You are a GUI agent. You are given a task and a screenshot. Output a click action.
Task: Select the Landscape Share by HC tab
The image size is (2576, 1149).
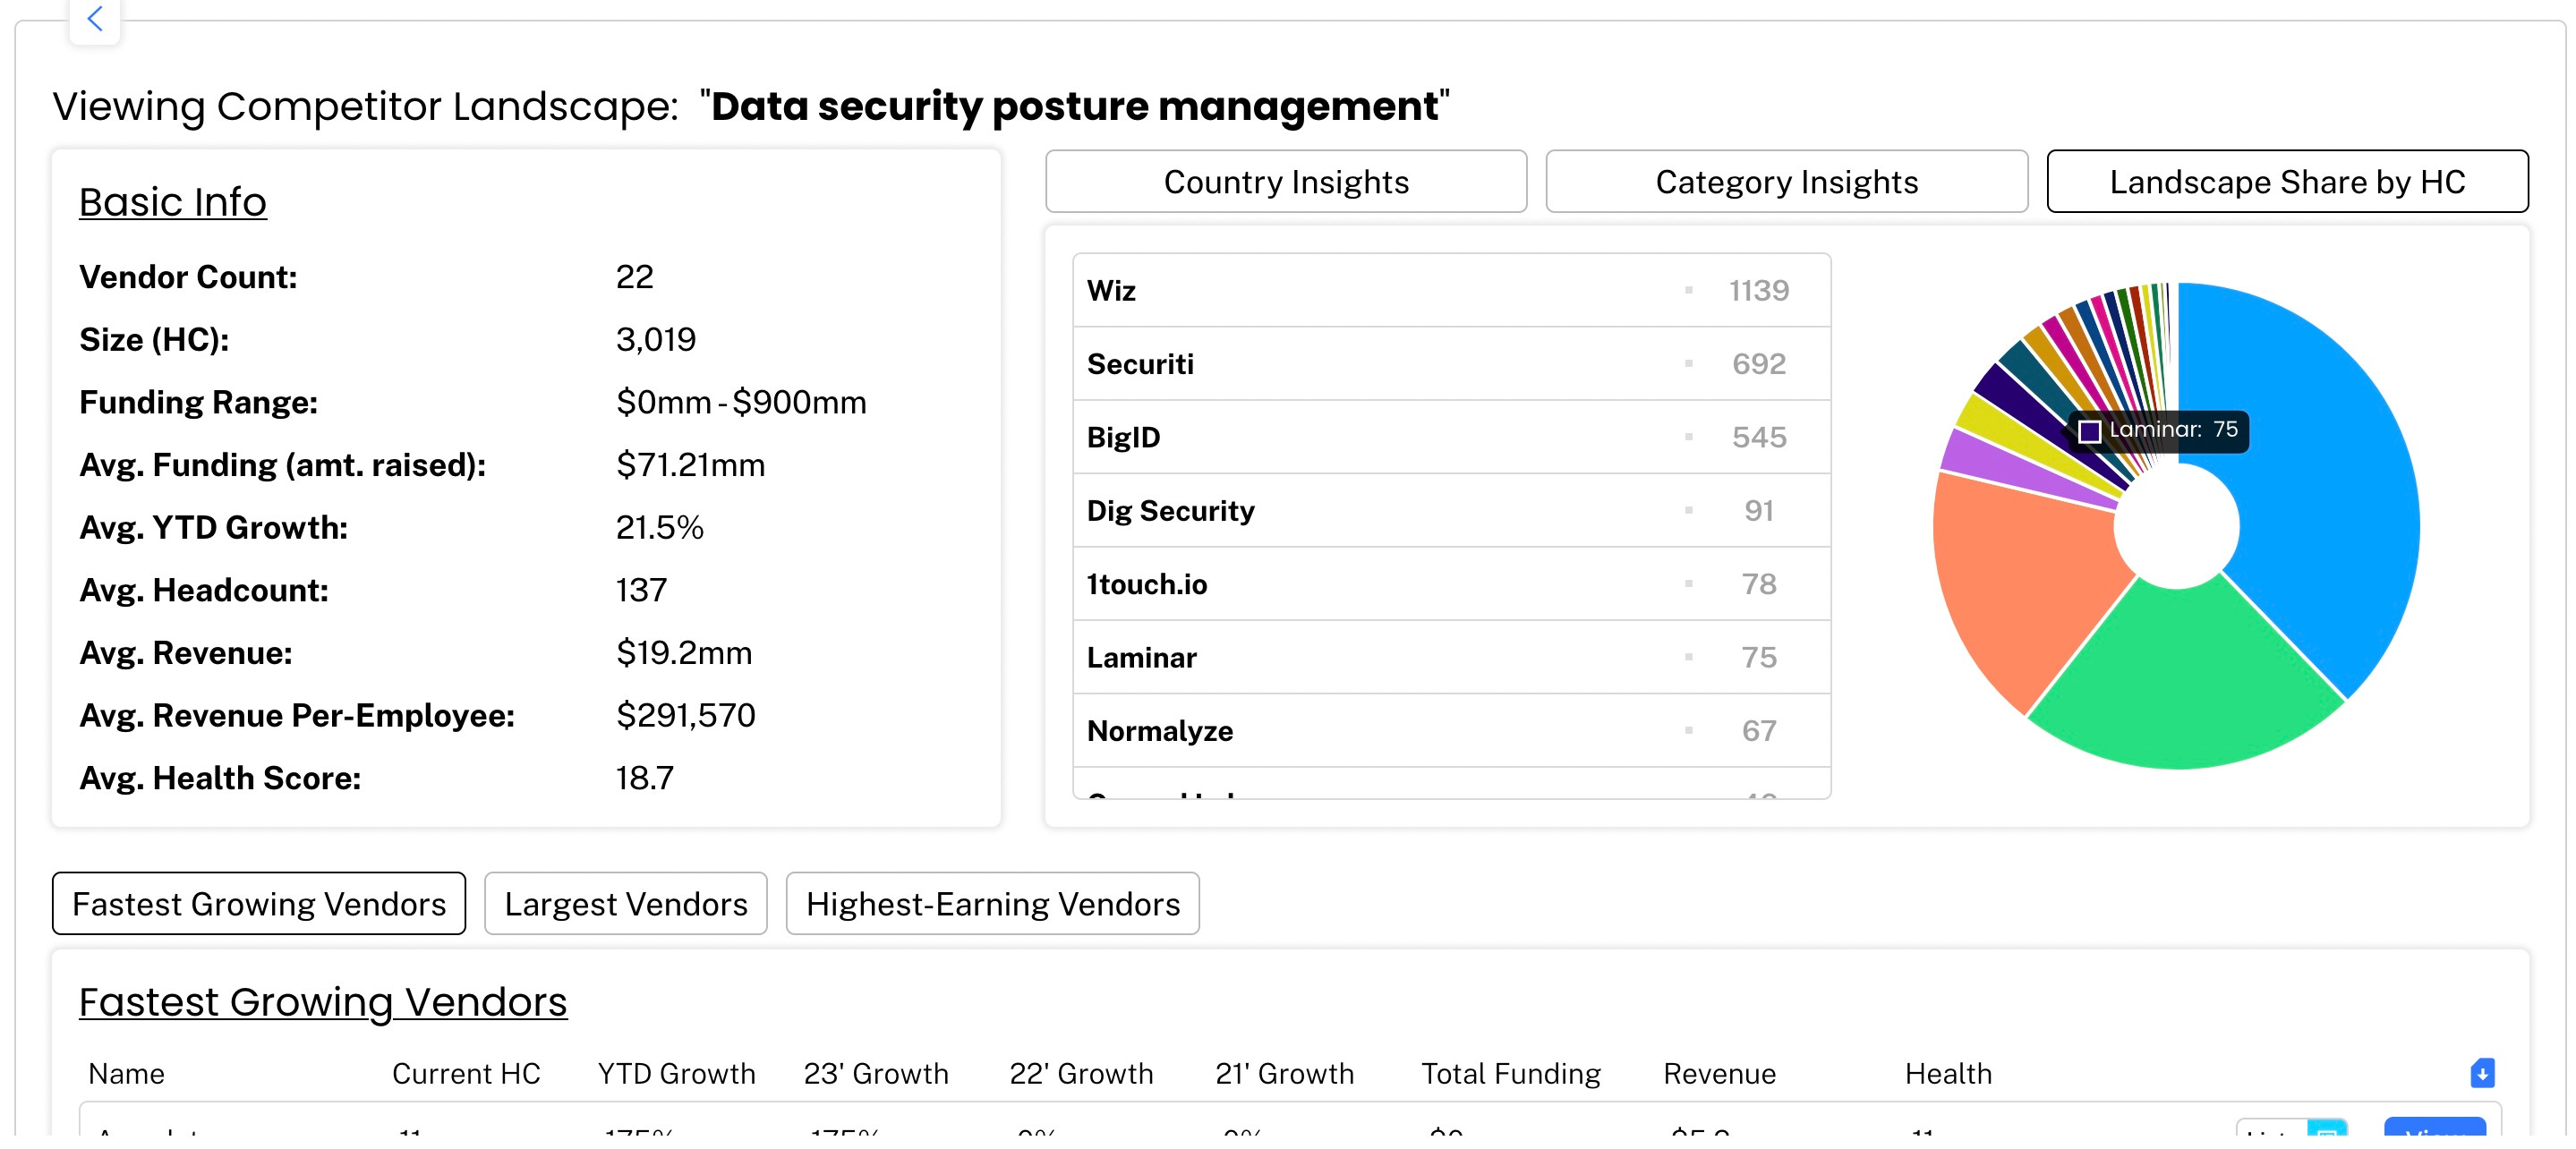coord(2287,182)
